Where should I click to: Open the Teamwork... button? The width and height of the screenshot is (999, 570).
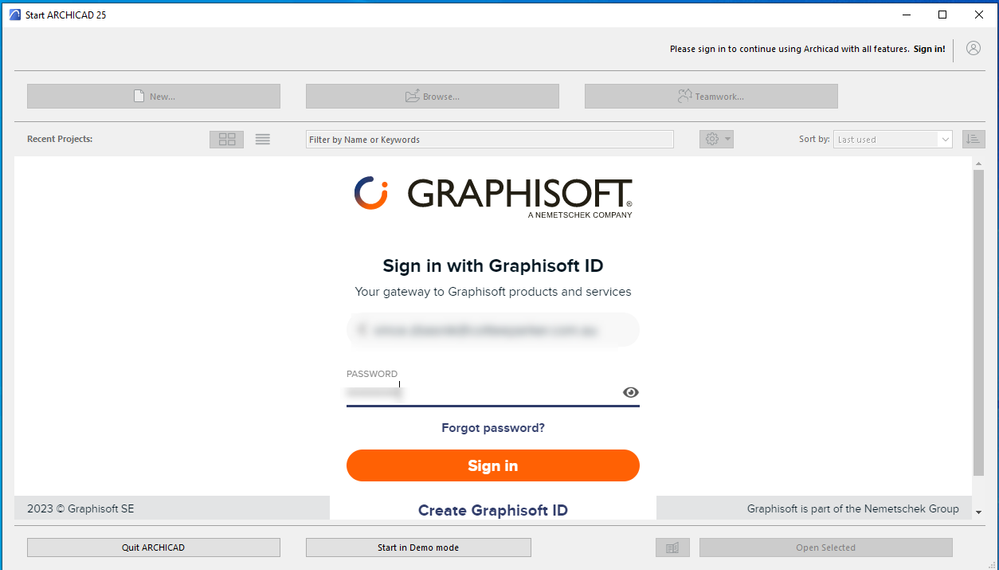(711, 96)
